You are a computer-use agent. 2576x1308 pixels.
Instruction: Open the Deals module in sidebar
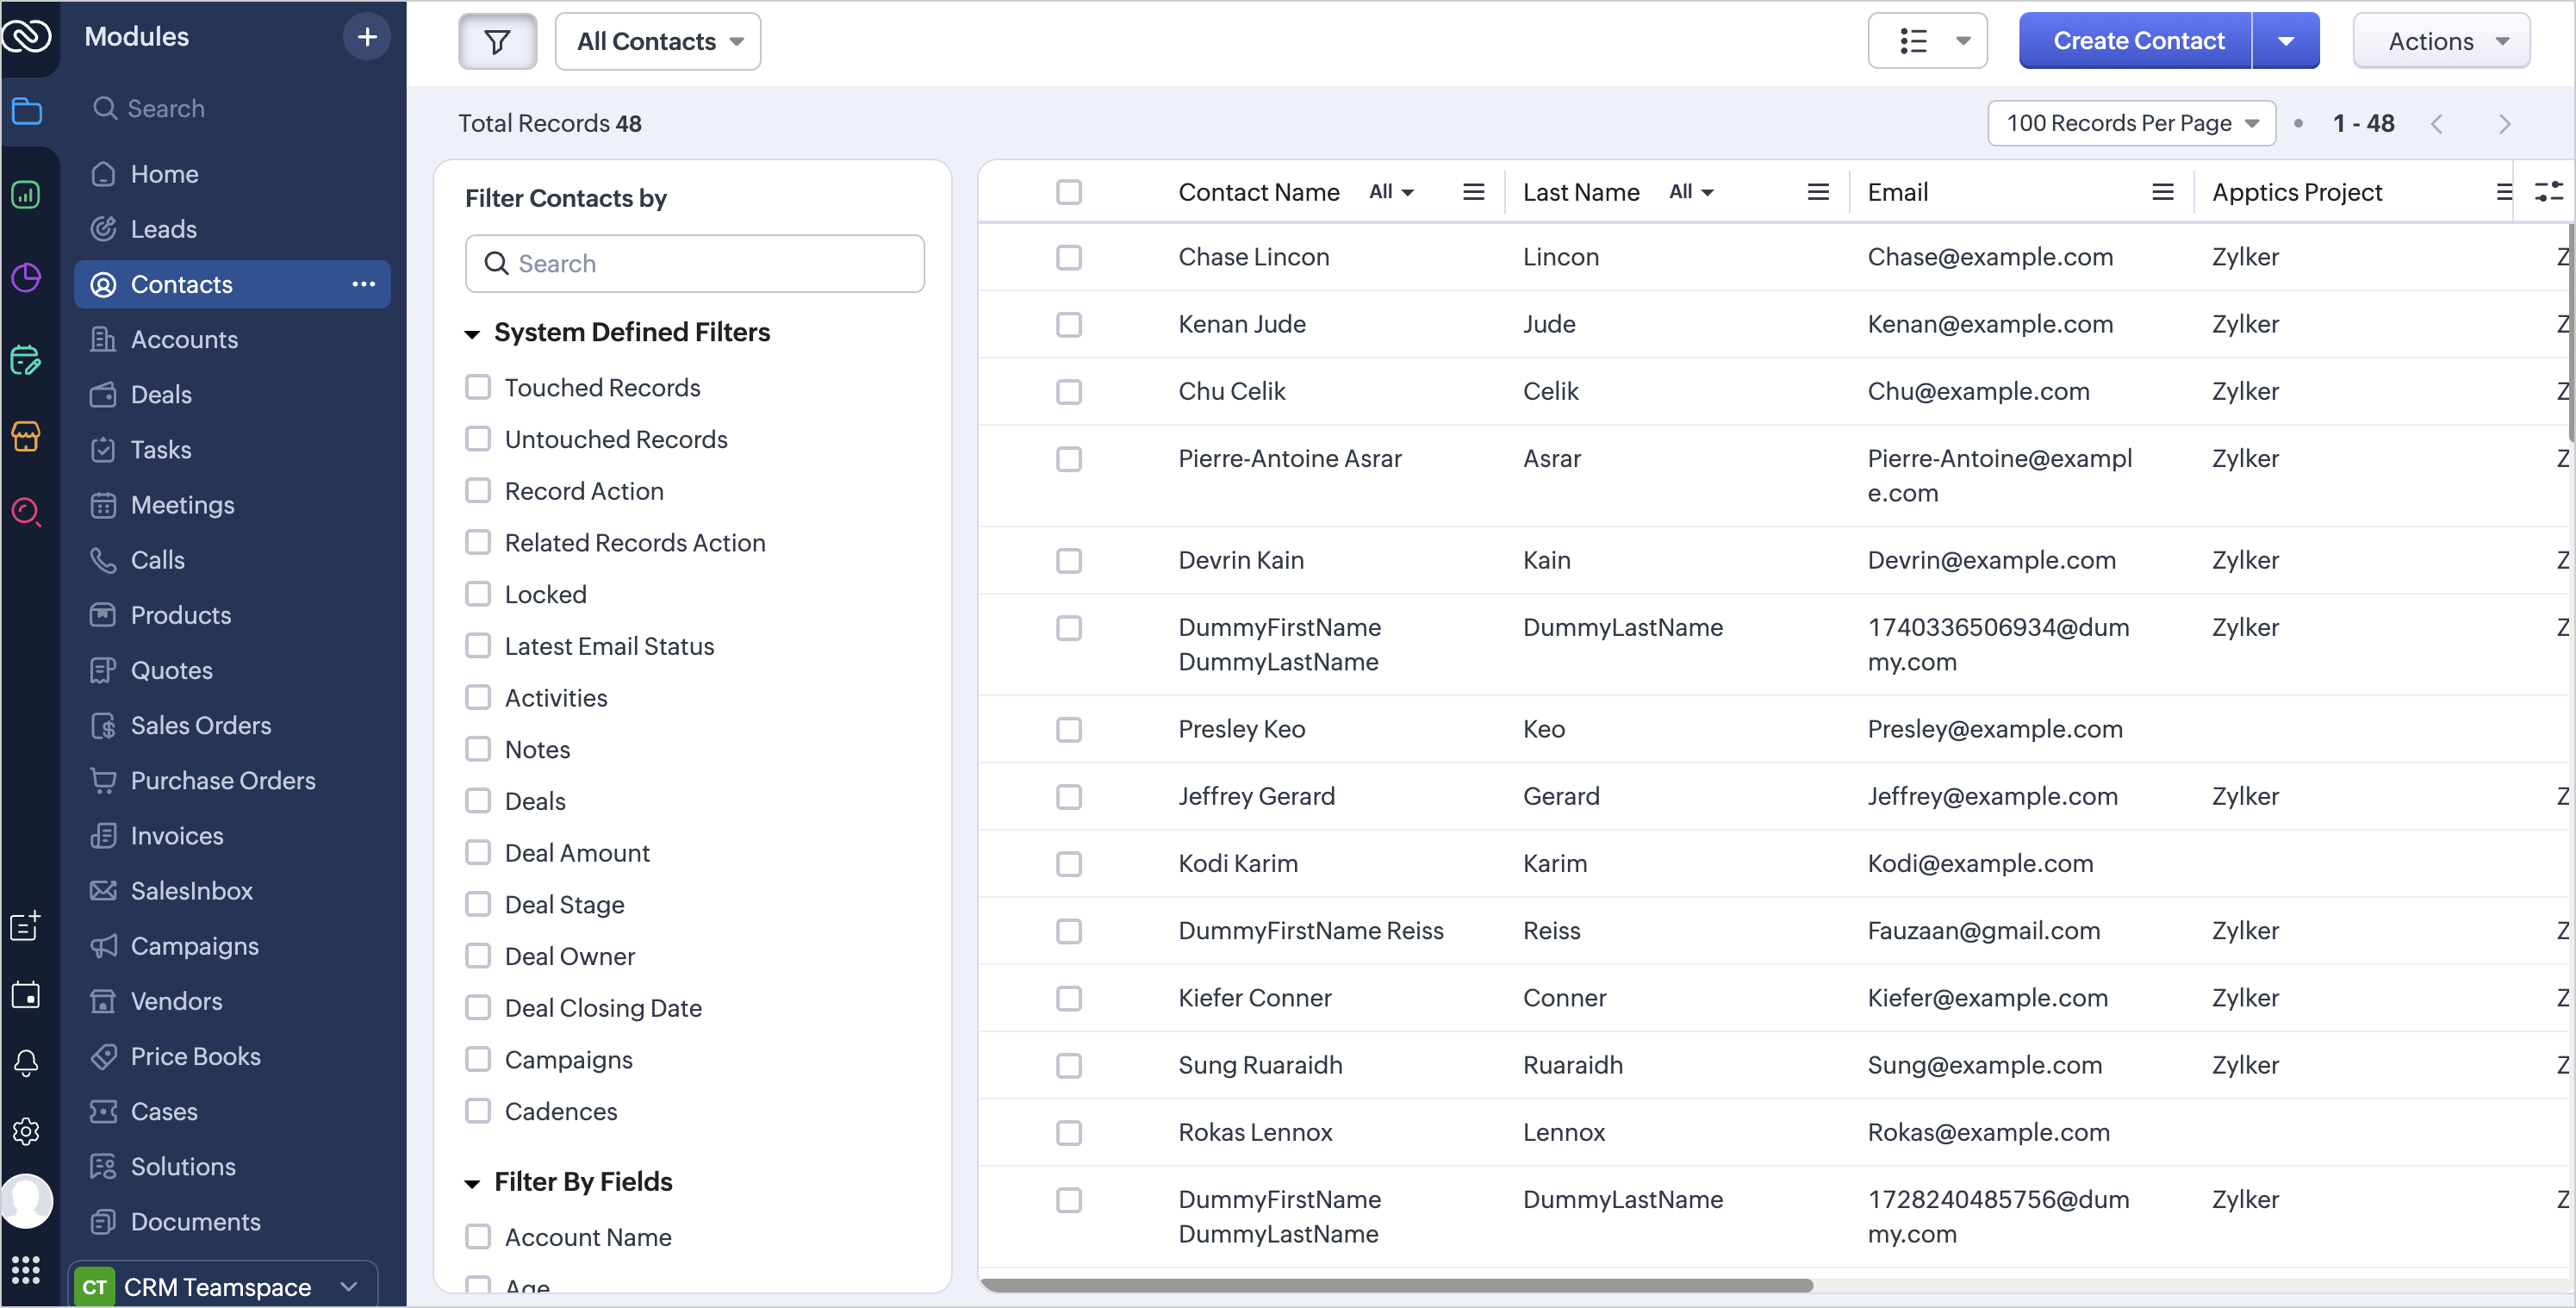pyautogui.click(x=161, y=394)
